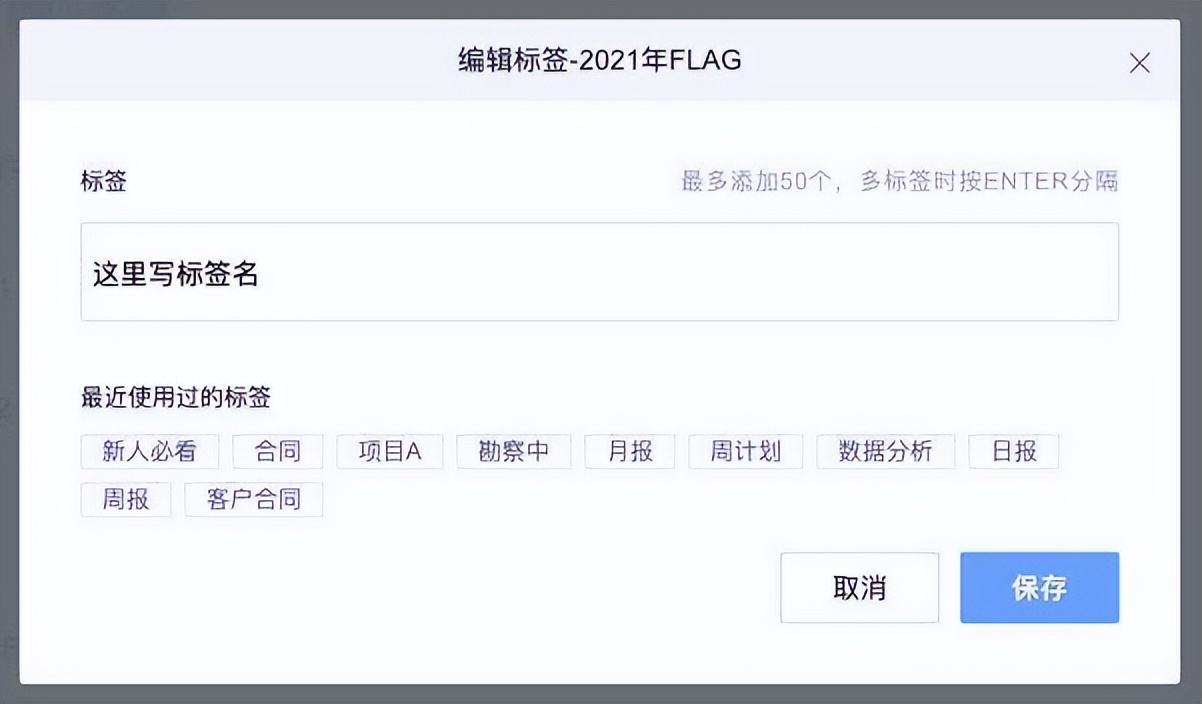Select the 合同 tag
The width and height of the screenshot is (1202, 704).
[x=277, y=451]
